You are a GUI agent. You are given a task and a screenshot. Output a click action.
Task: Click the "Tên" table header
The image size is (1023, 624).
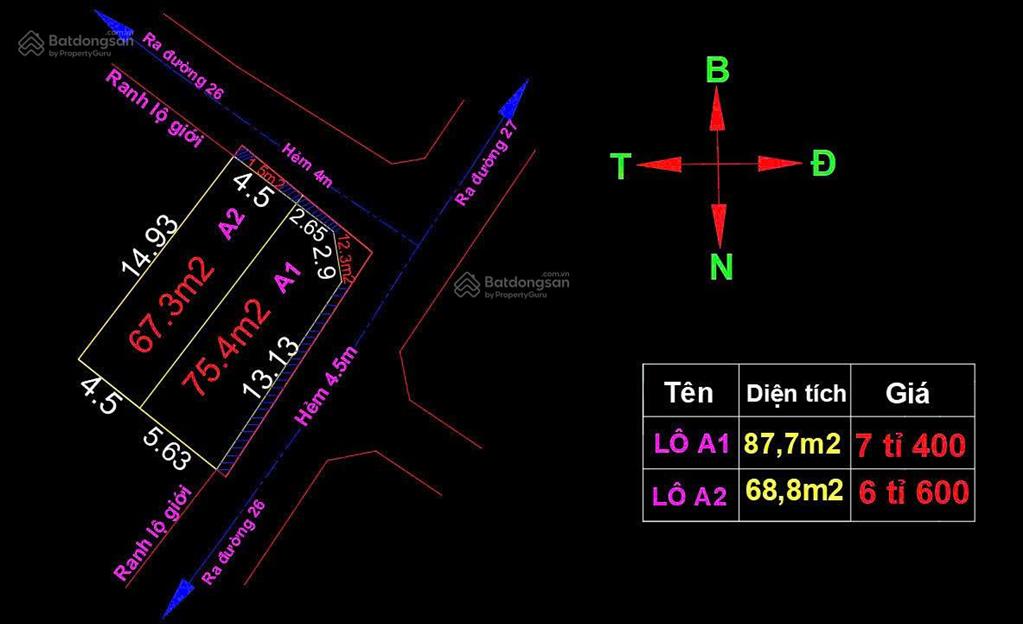coord(688,393)
